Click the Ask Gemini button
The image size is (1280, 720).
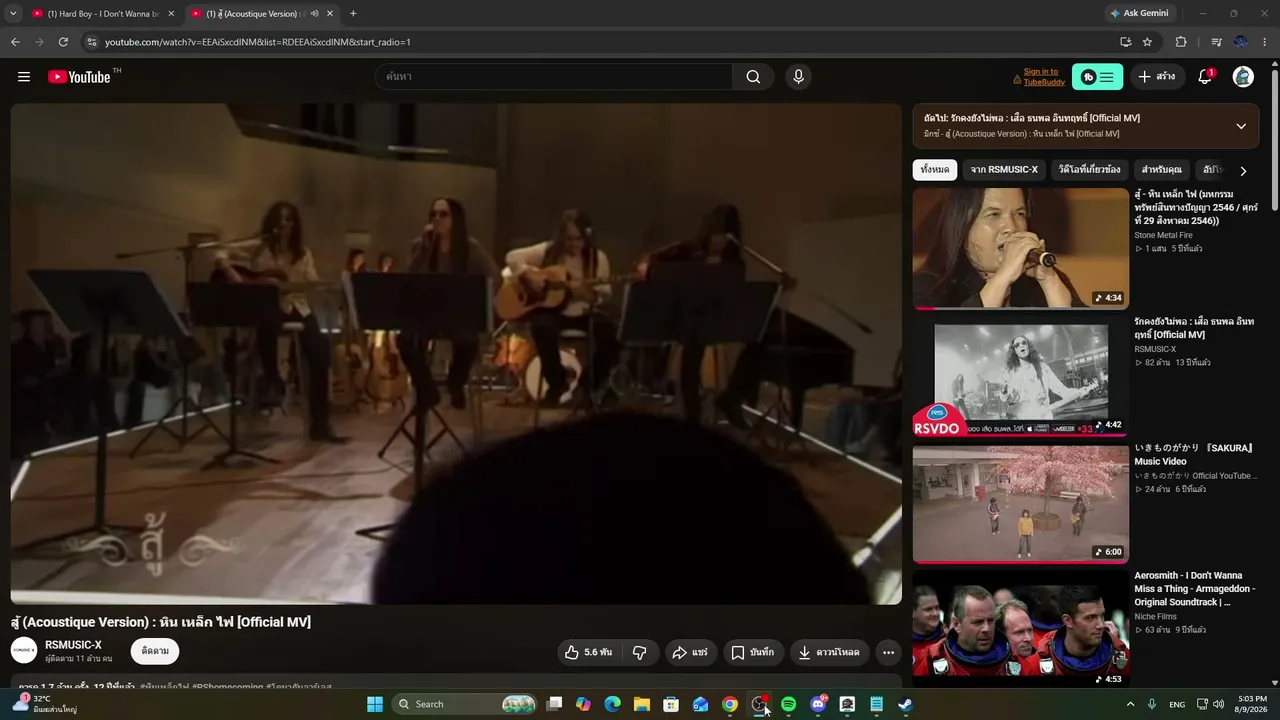pyautogui.click(x=1139, y=14)
